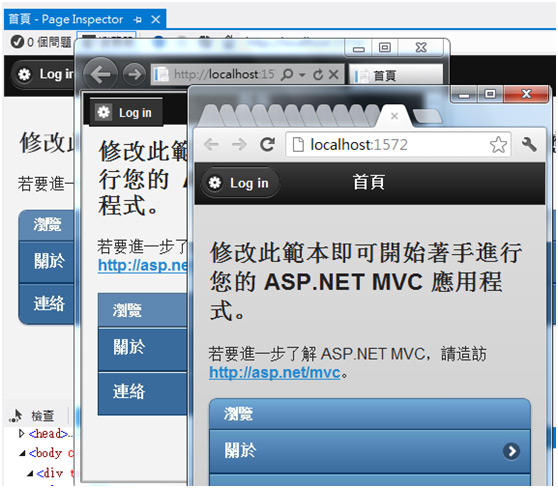Go back in Chrome window
The height and width of the screenshot is (488, 558).
(211, 145)
